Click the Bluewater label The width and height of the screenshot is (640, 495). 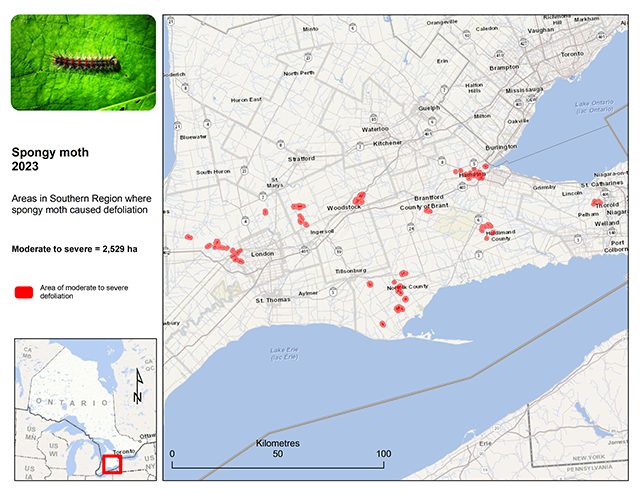pyautogui.click(x=193, y=137)
